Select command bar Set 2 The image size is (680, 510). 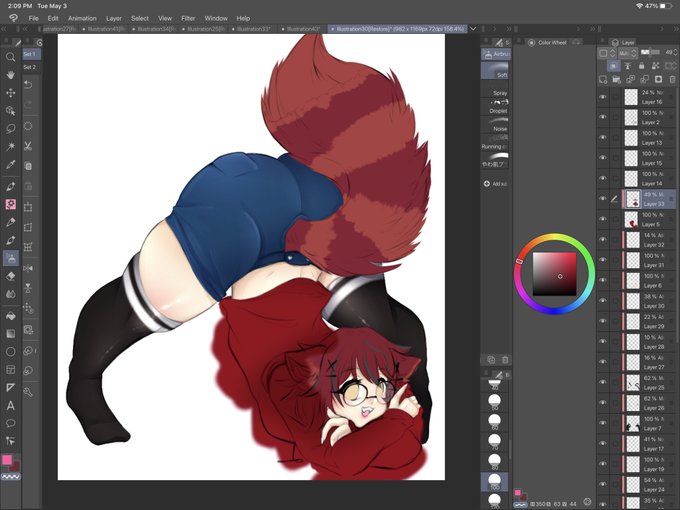[32, 67]
